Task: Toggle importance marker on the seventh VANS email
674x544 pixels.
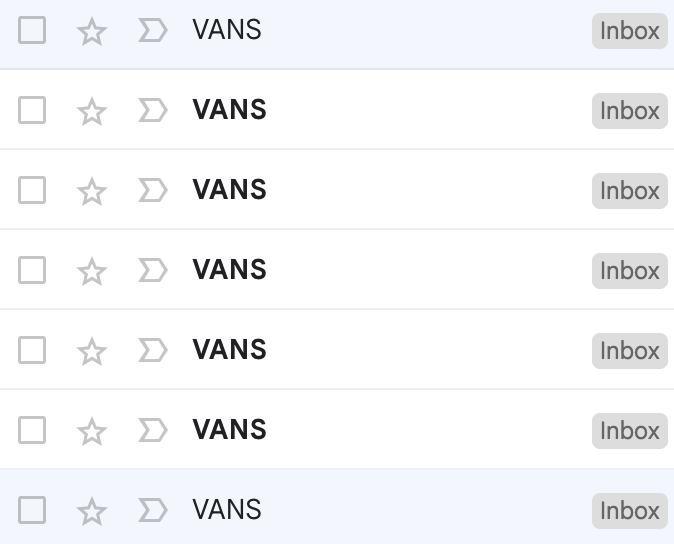Action: [152, 510]
